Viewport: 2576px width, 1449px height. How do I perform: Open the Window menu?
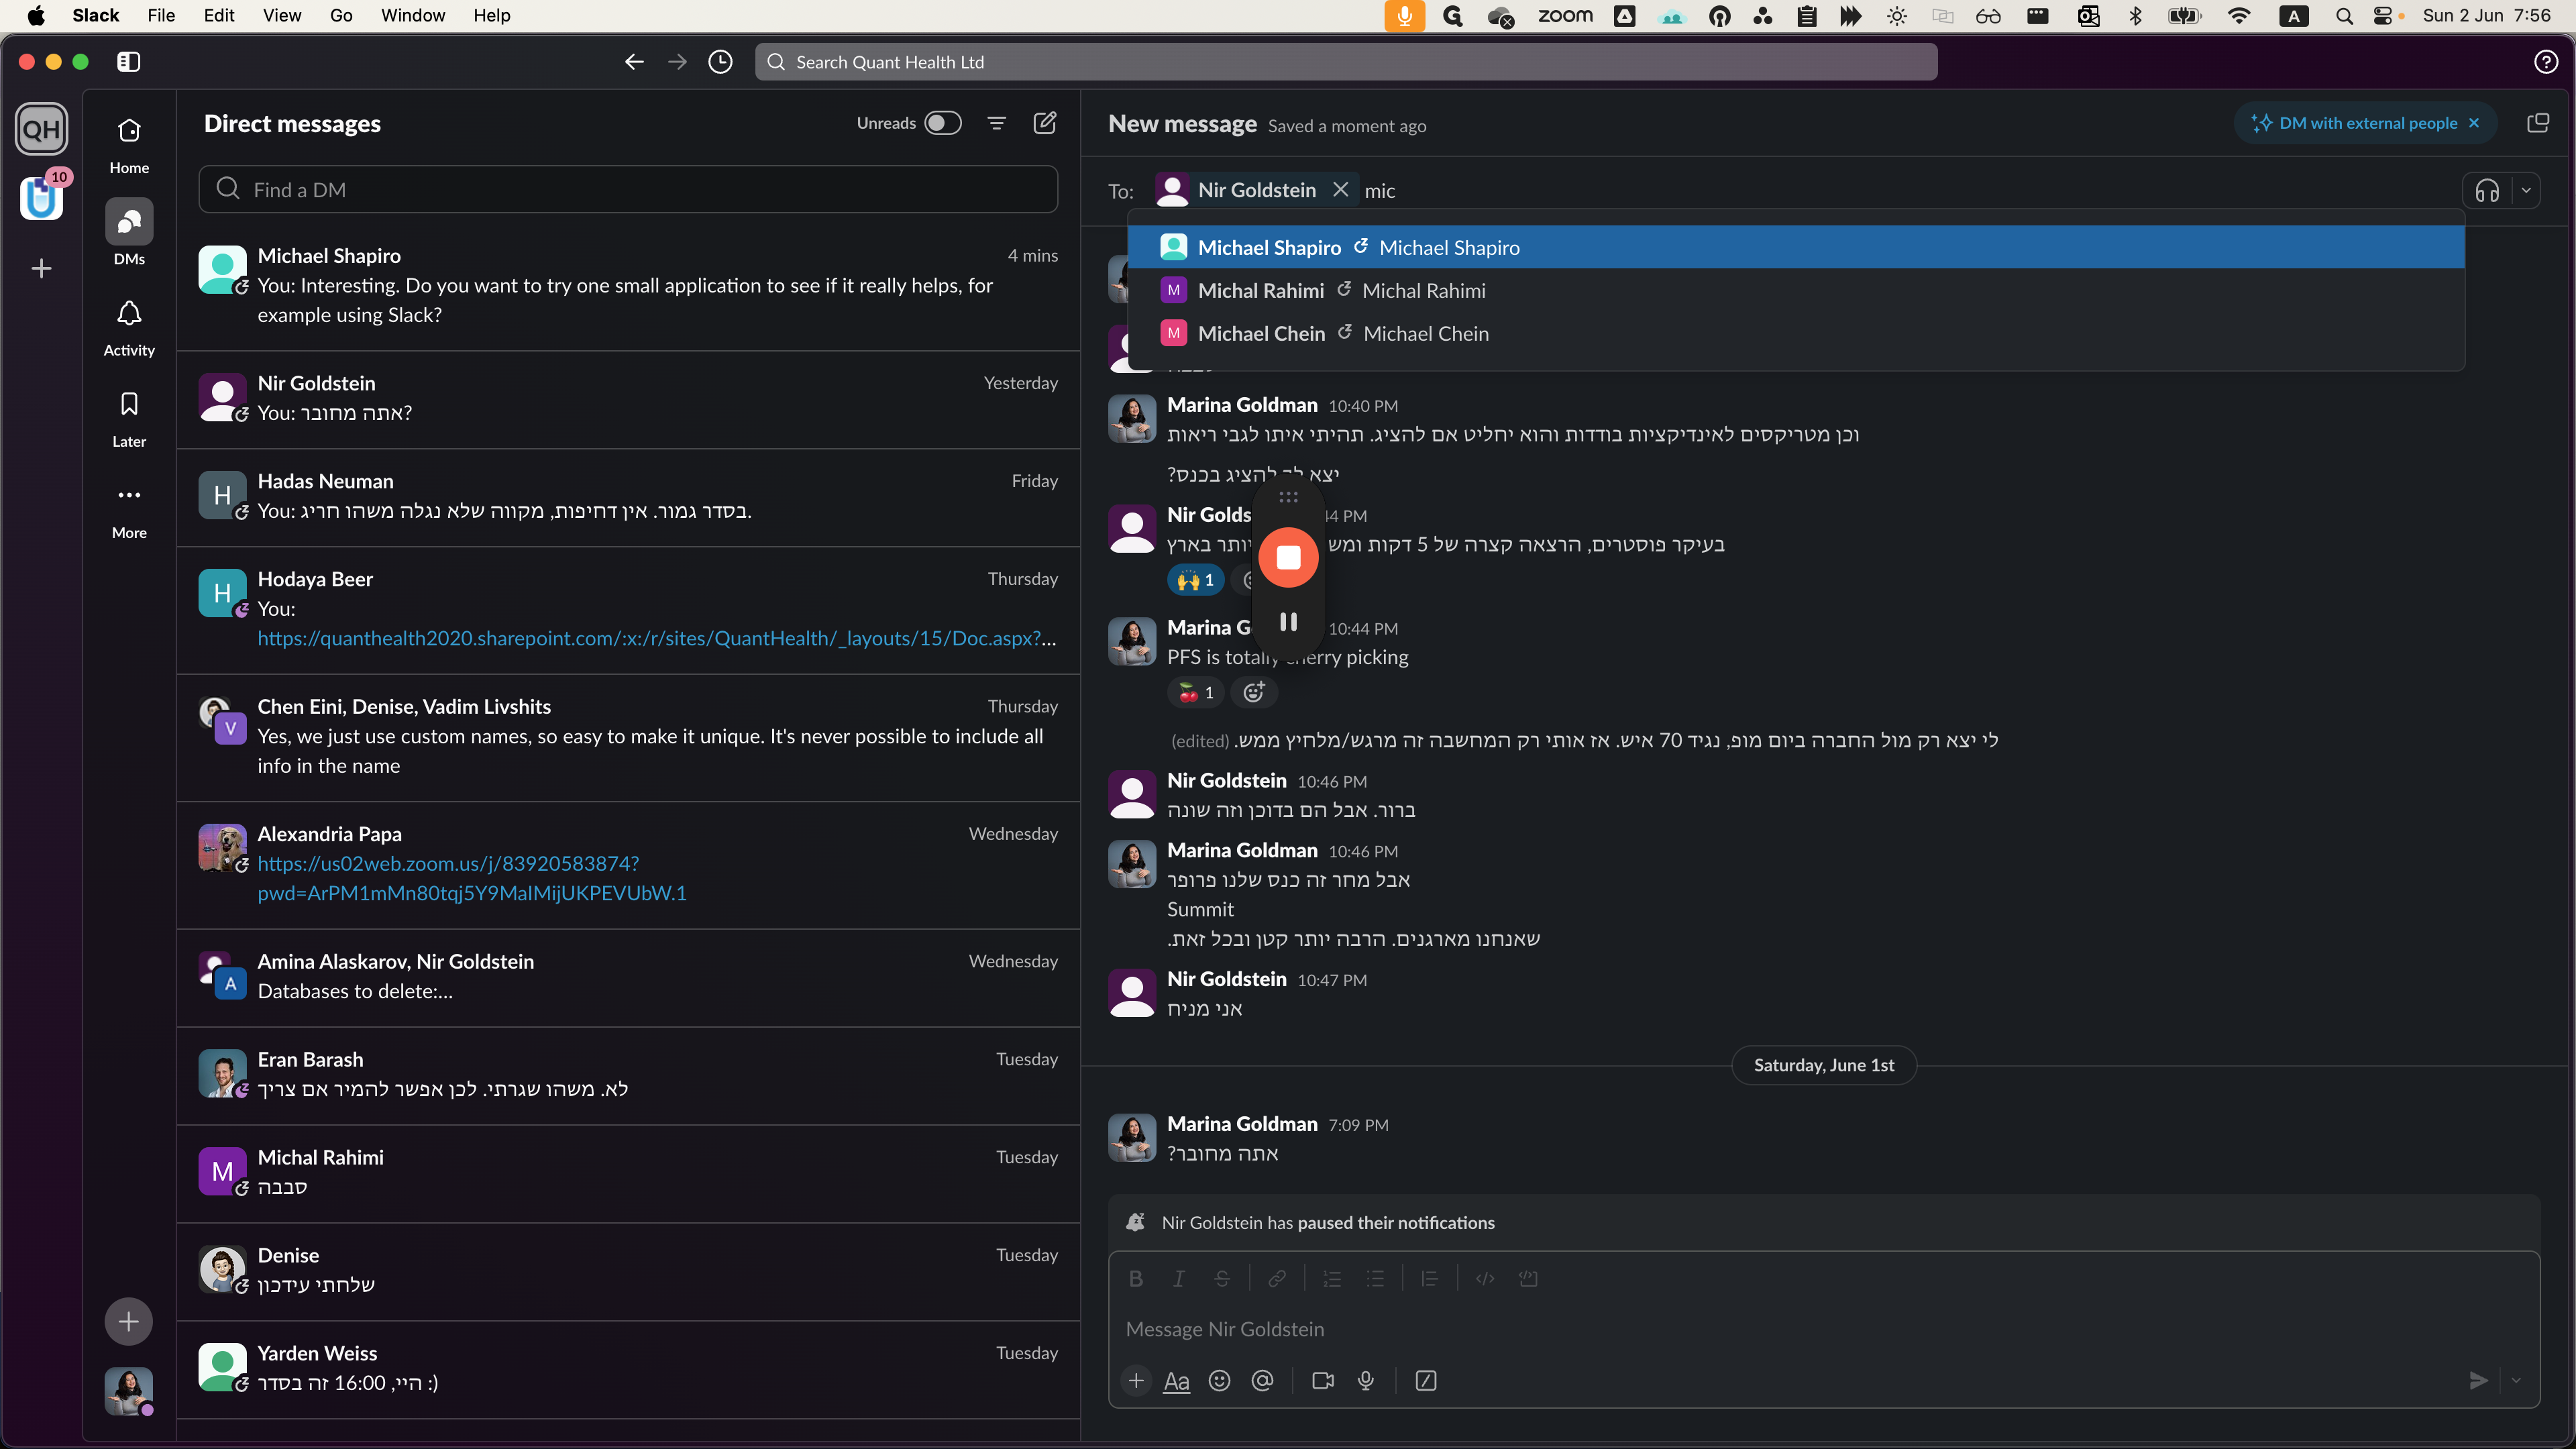coord(413,15)
